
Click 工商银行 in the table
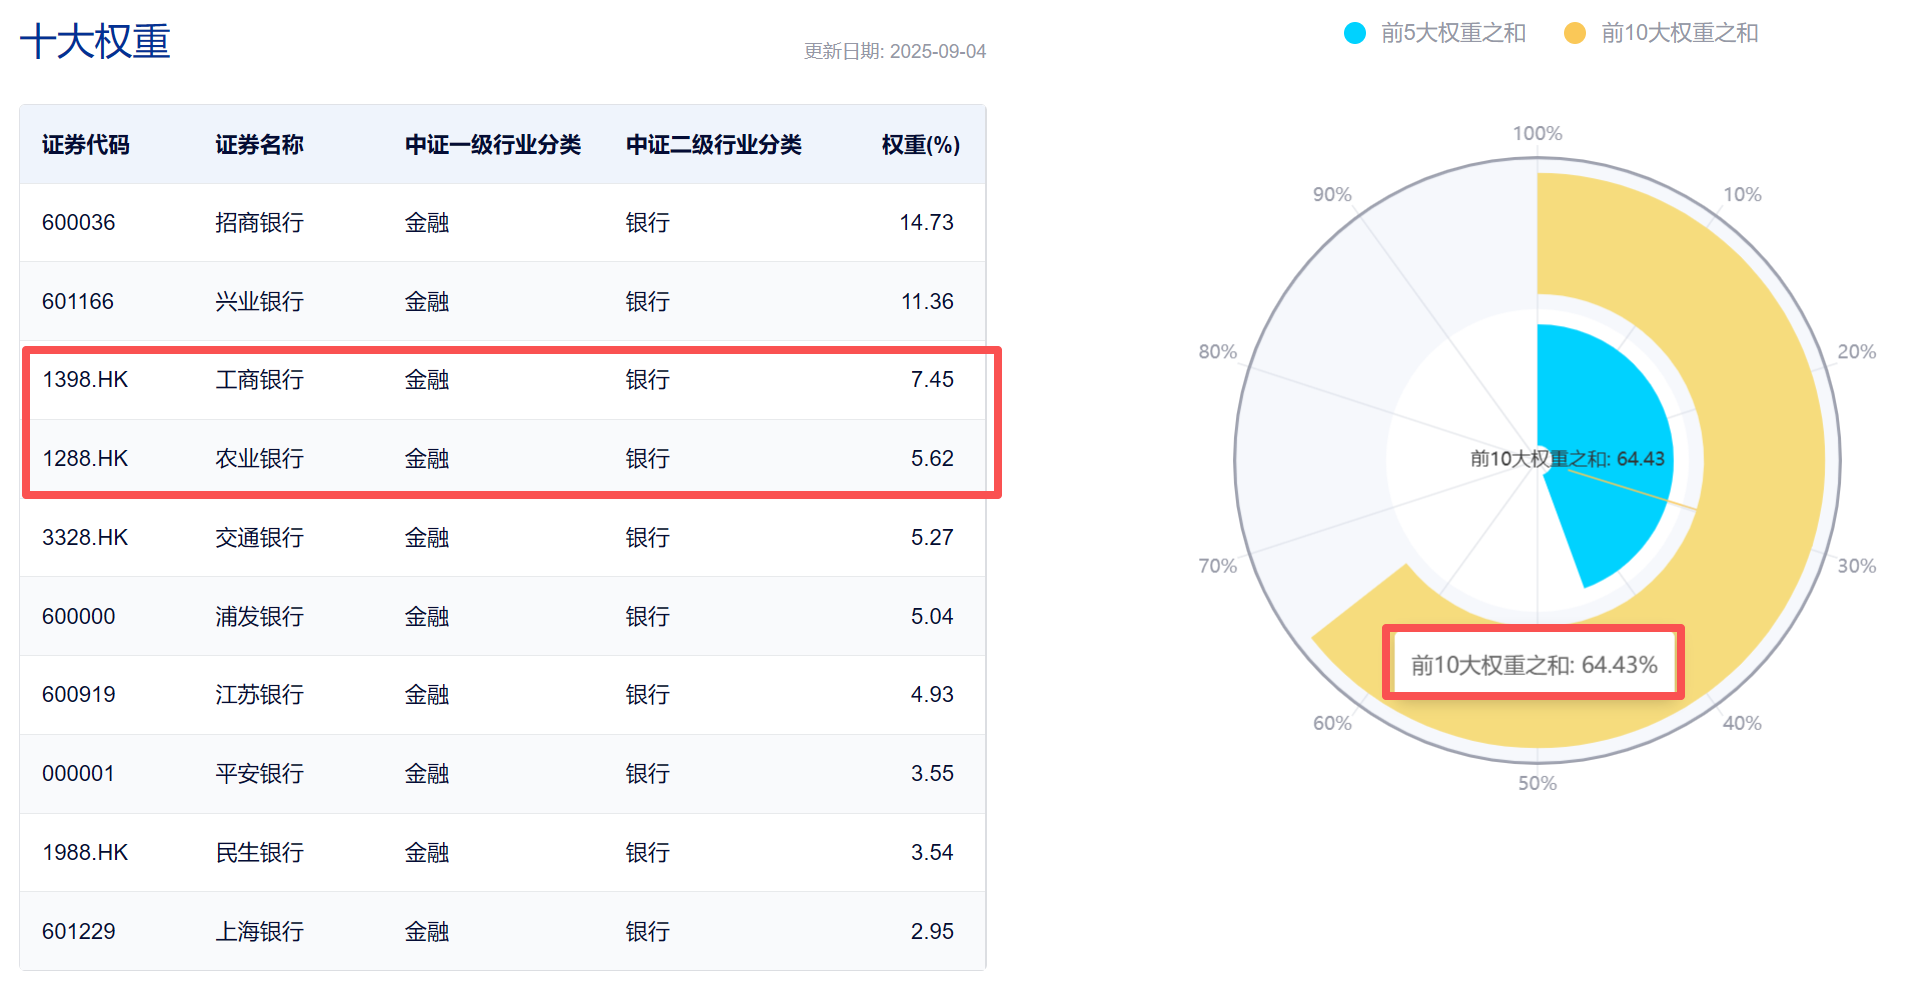pos(259,380)
